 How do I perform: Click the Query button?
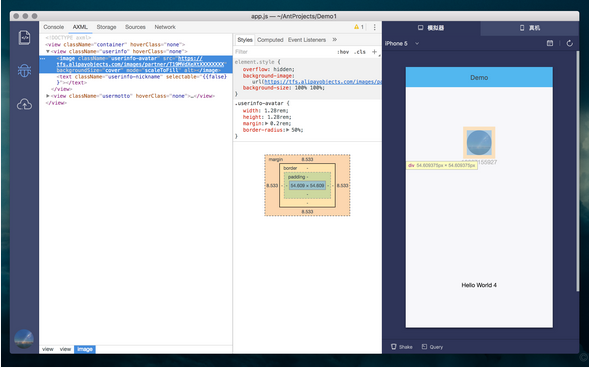(432, 347)
